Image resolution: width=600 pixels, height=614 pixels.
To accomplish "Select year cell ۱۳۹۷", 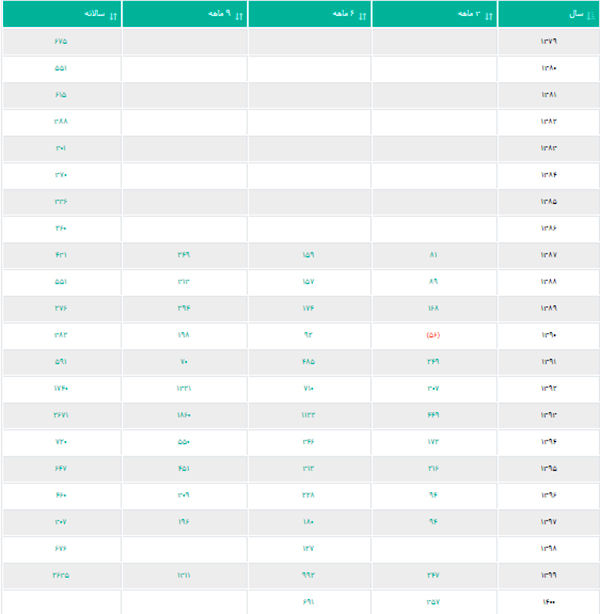I will pyautogui.click(x=549, y=522).
